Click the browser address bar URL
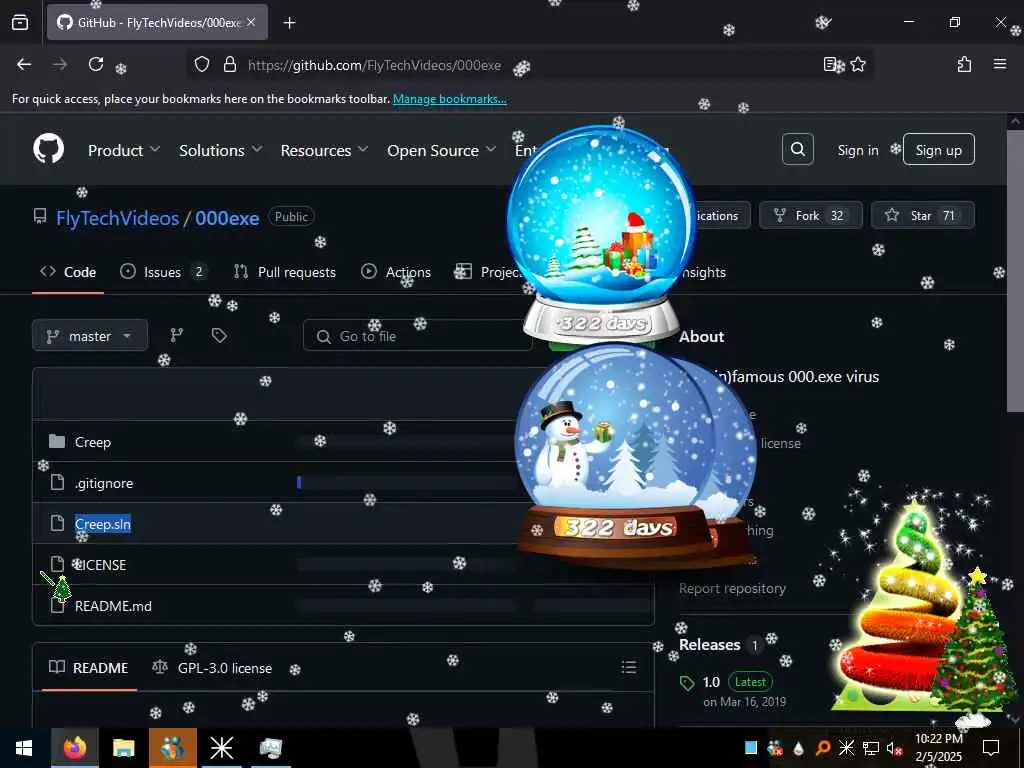Viewport: 1024px width, 768px height. click(x=374, y=65)
